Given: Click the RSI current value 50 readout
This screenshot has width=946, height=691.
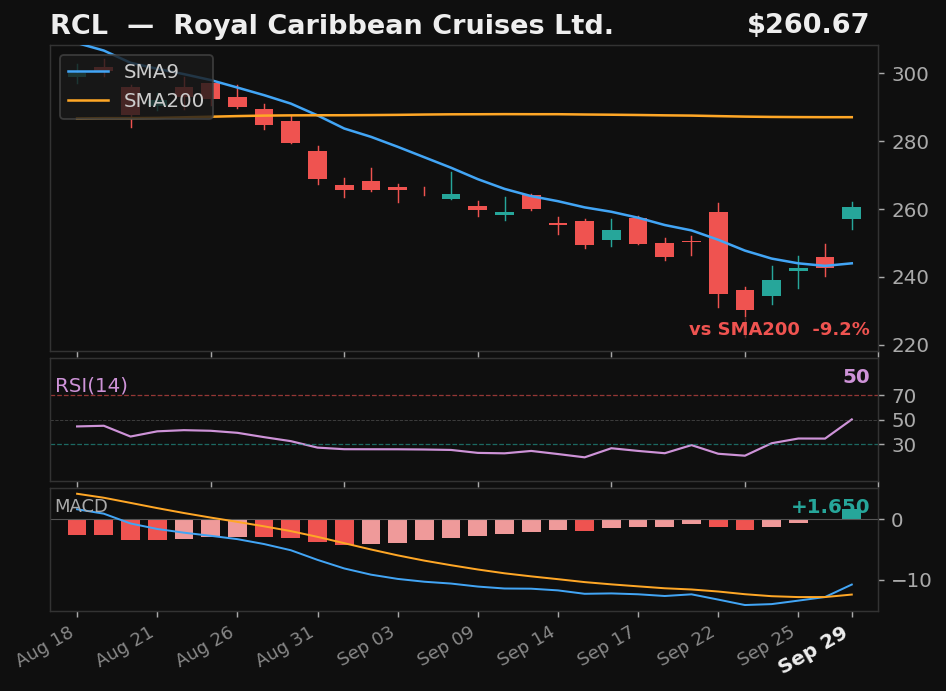Looking at the screenshot, I should 856,377.
